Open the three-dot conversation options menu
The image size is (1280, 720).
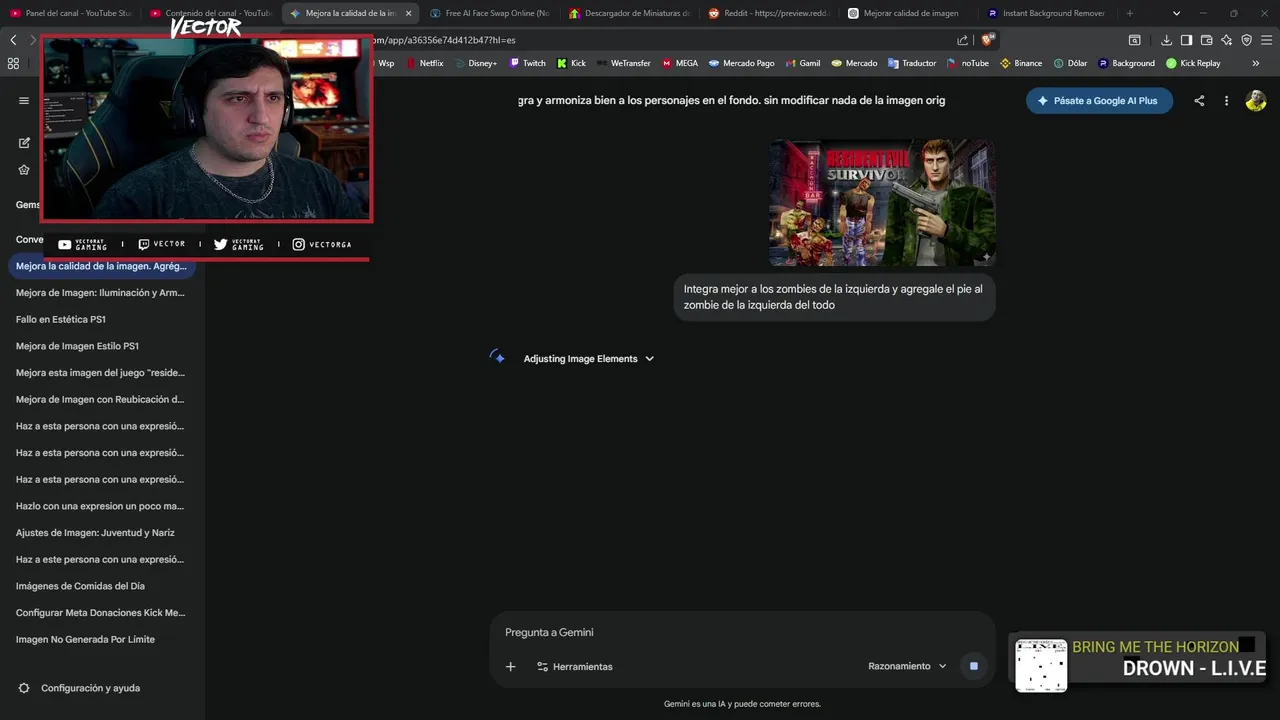tap(1226, 101)
